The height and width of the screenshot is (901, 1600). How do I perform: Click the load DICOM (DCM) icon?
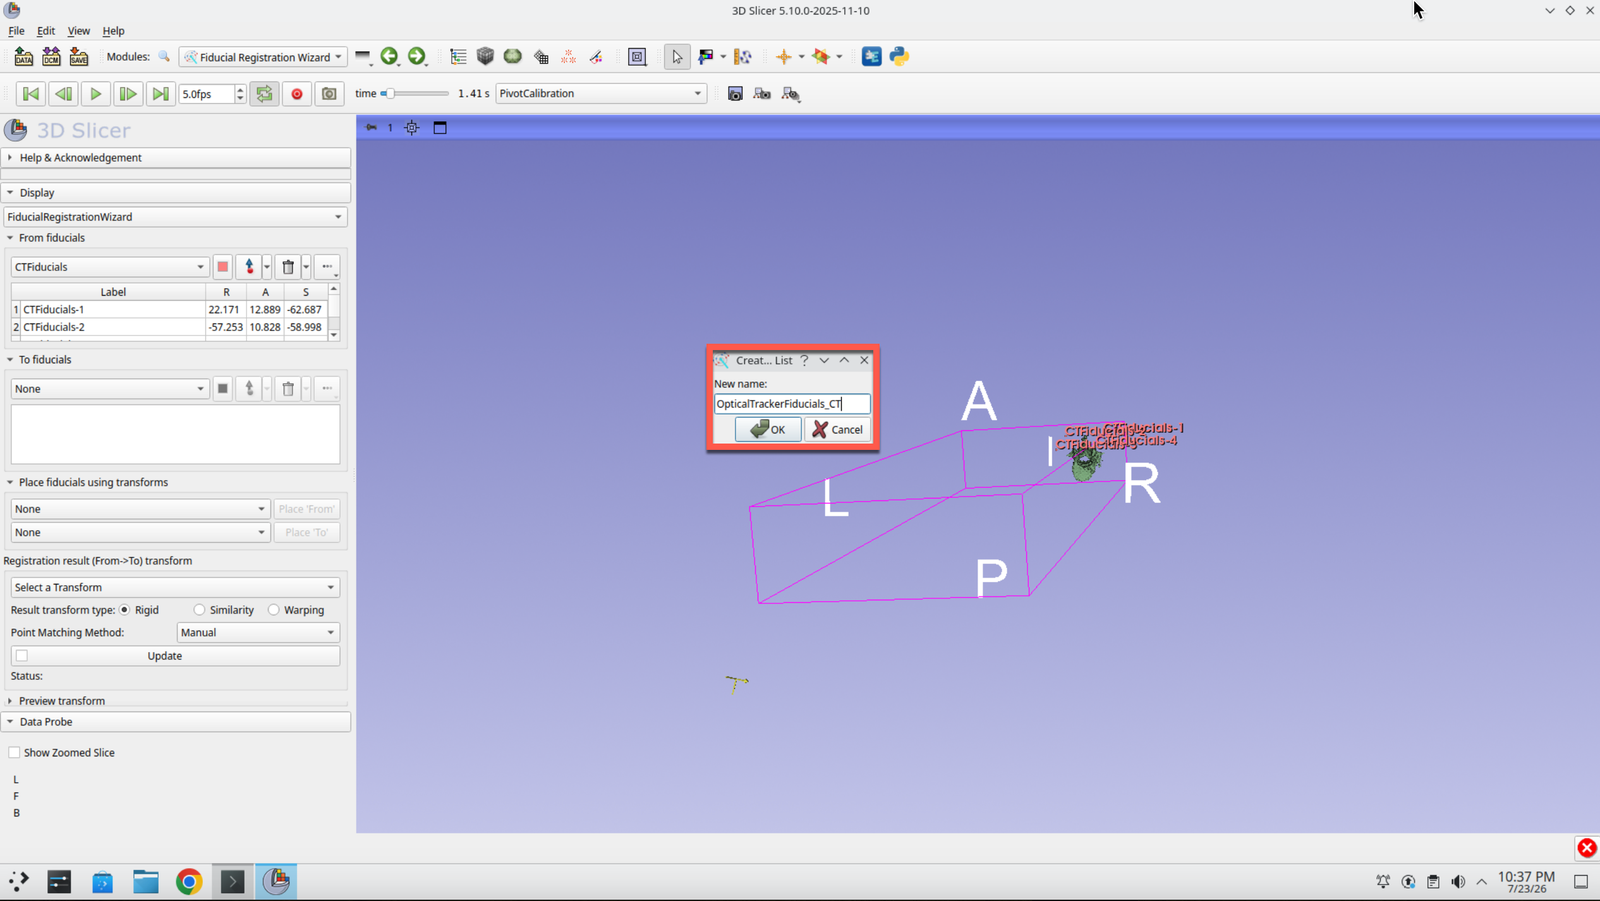click(51, 57)
